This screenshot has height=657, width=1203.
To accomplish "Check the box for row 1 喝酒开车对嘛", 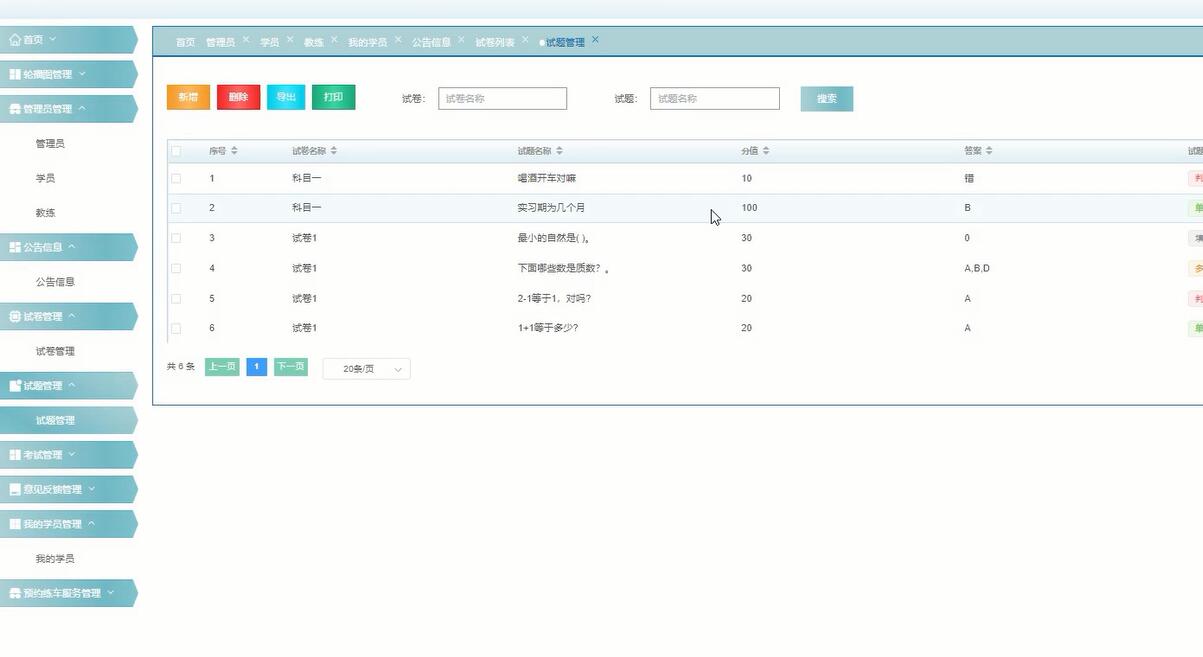I will click(x=176, y=178).
